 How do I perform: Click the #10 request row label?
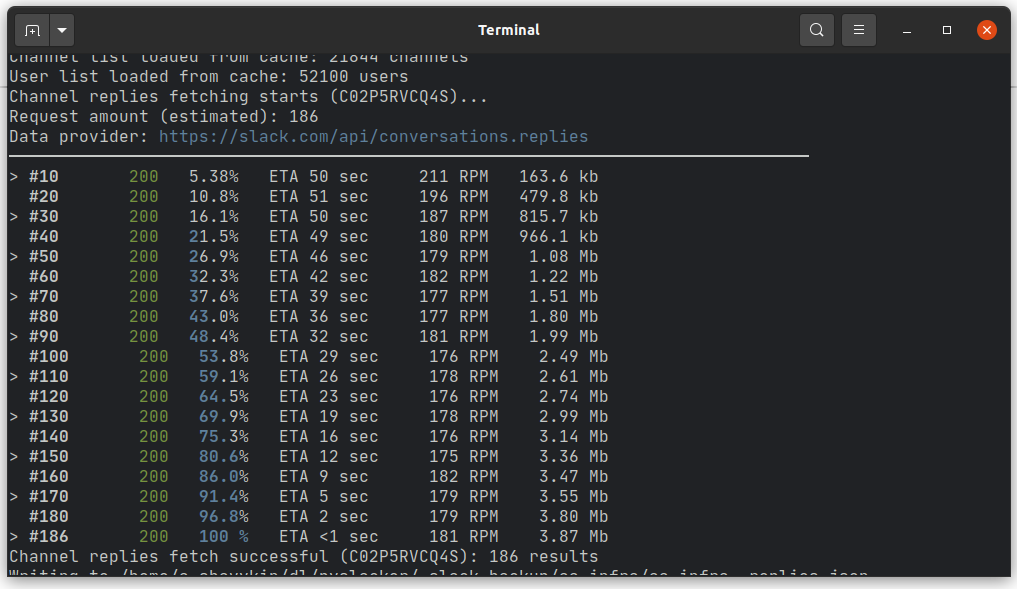[43, 176]
